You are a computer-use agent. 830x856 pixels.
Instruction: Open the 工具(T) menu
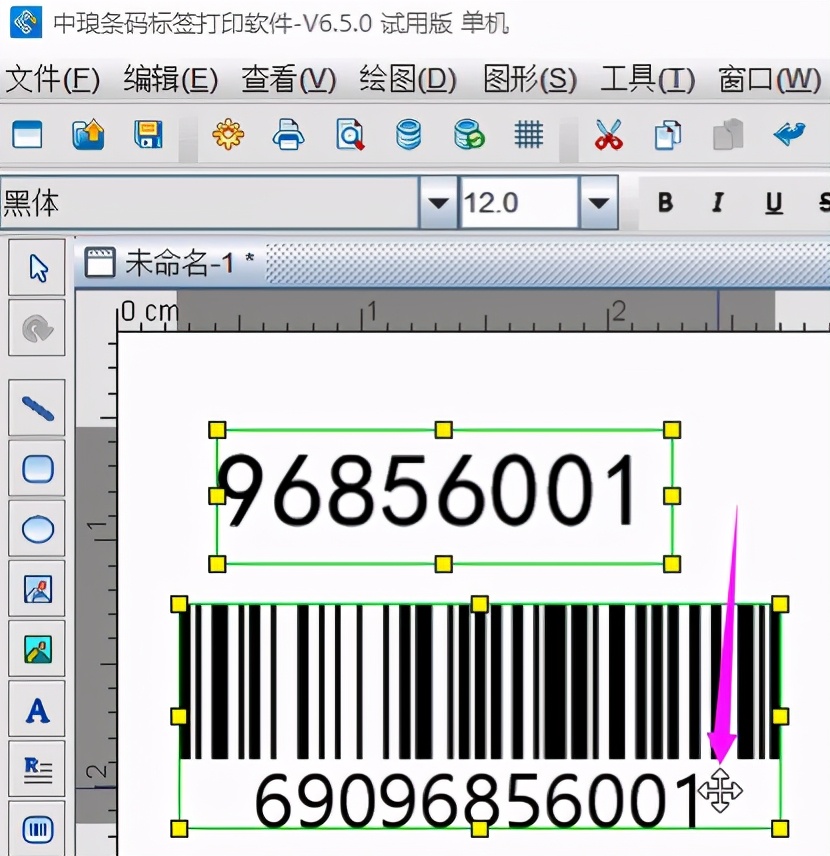pos(648,79)
